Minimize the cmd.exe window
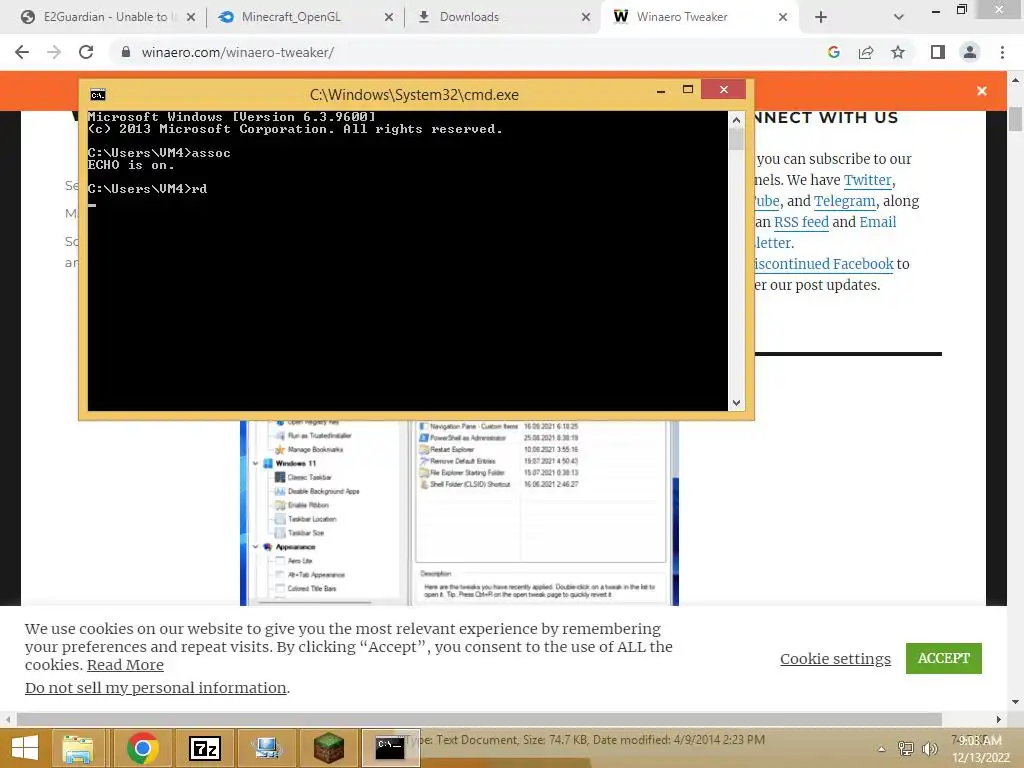Screen dimensions: 1024x768 coord(661,90)
